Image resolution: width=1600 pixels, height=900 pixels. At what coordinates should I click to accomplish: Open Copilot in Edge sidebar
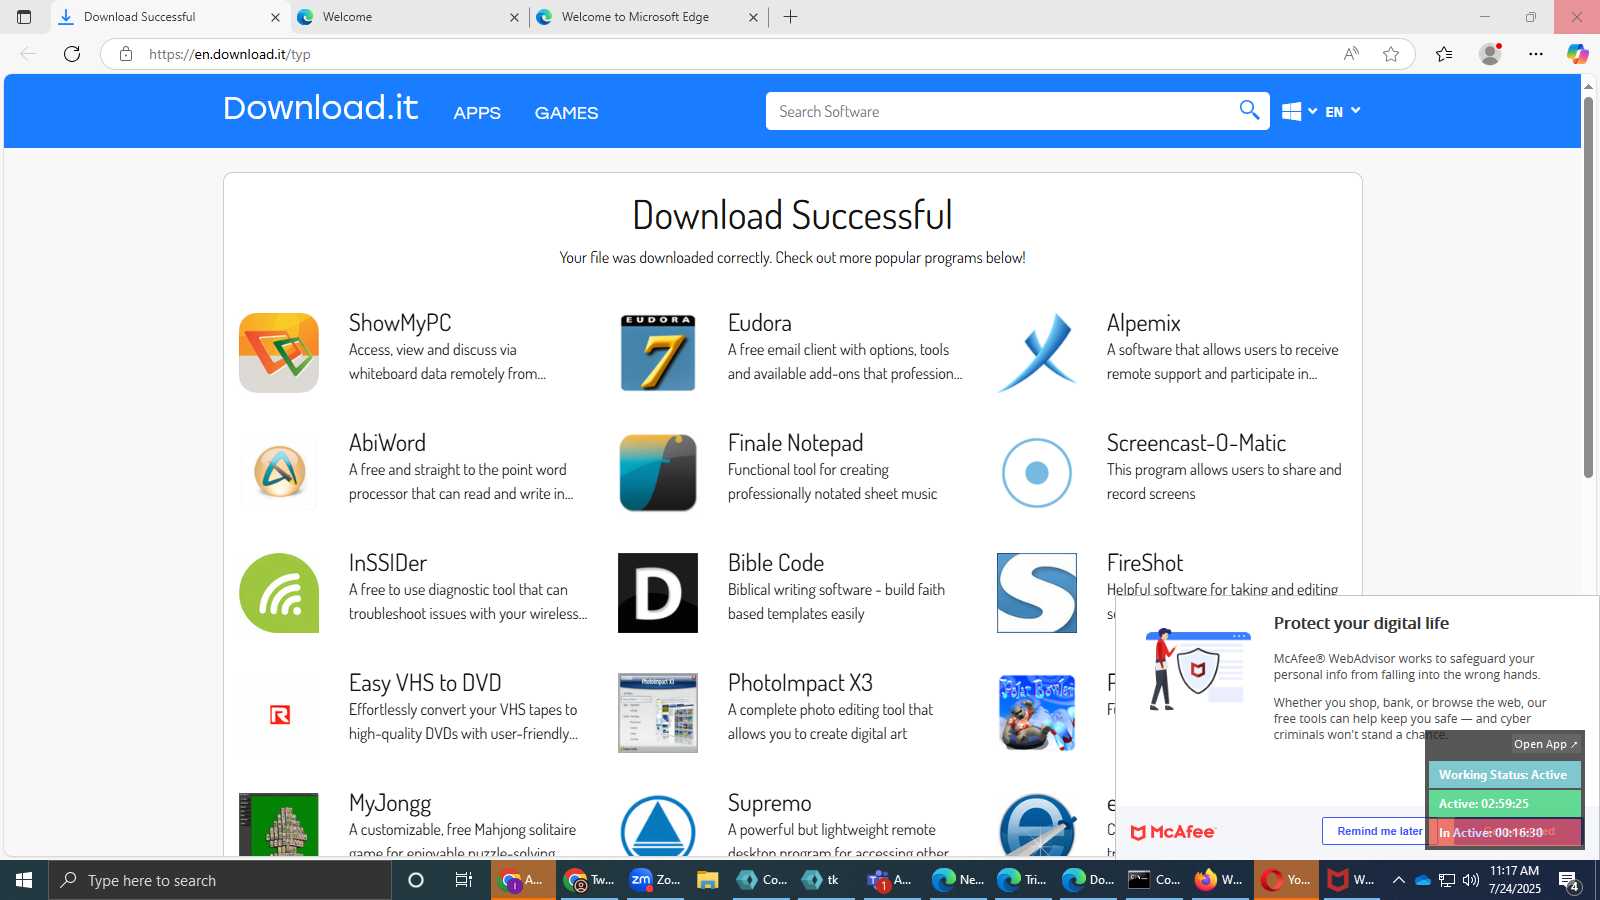pos(1578,54)
